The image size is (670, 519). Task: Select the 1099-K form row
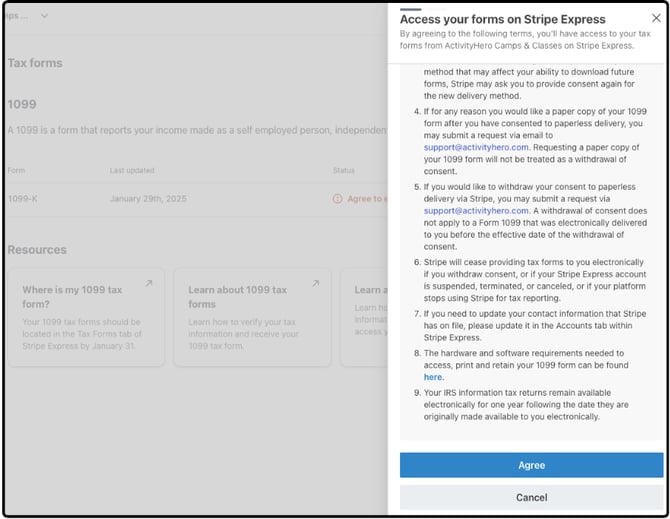tap(22, 199)
